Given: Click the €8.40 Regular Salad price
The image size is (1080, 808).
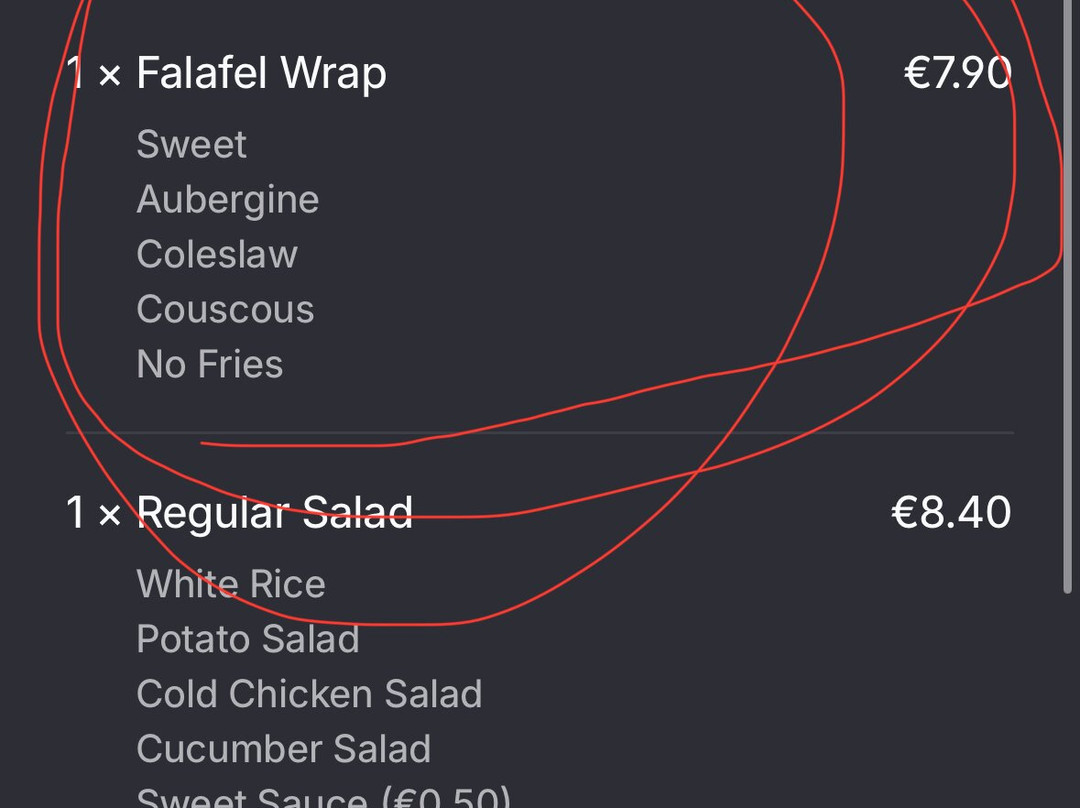Looking at the screenshot, I should coord(951,513).
